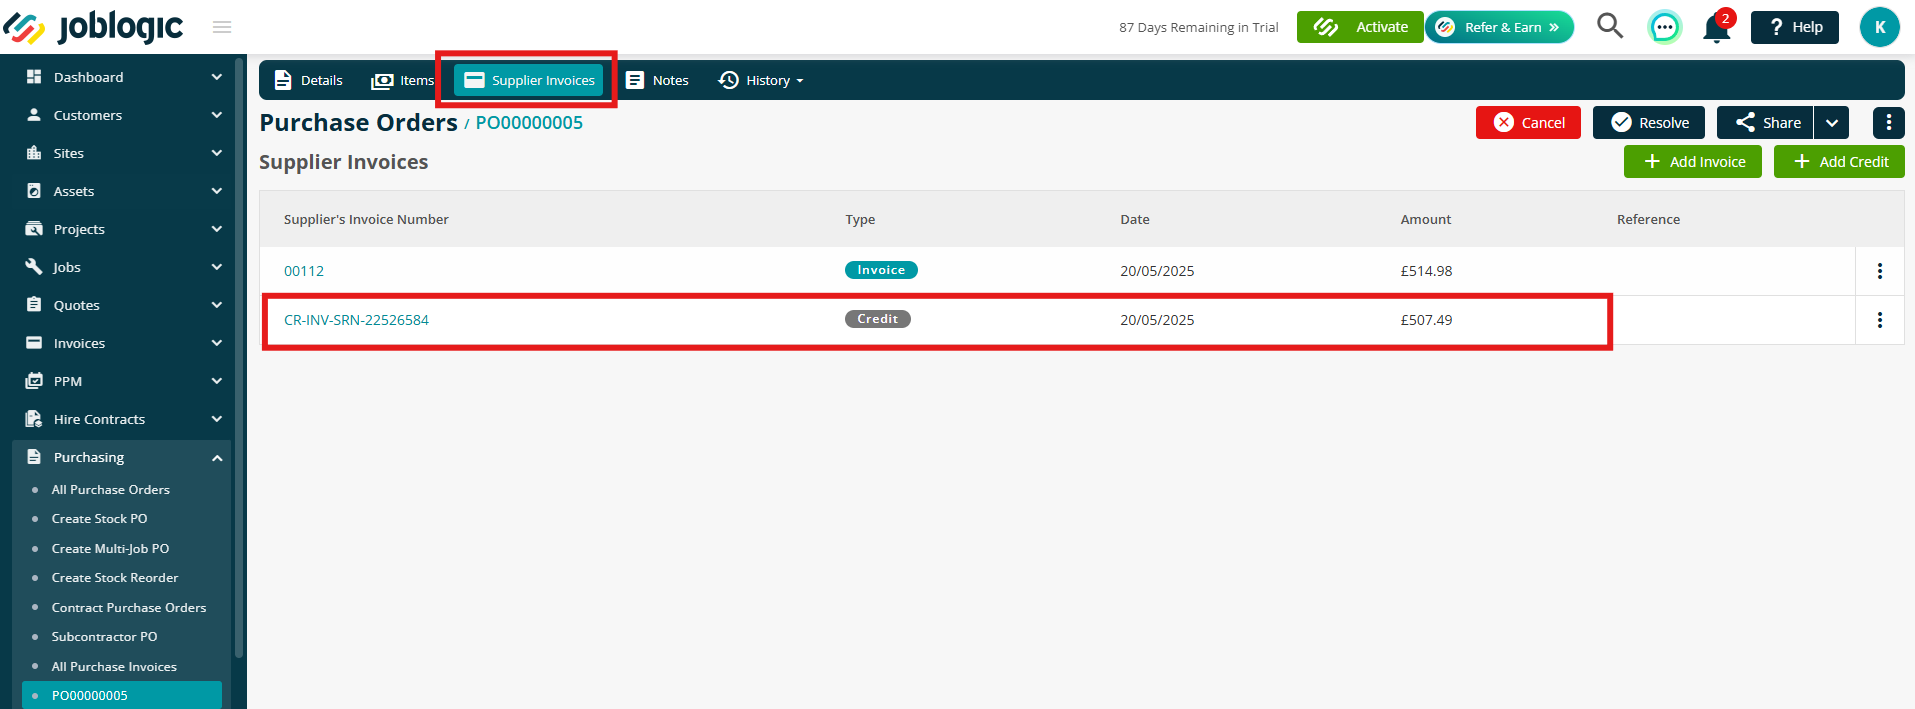
Task: Click the Jobs wrench icon
Action: click(x=34, y=267)
